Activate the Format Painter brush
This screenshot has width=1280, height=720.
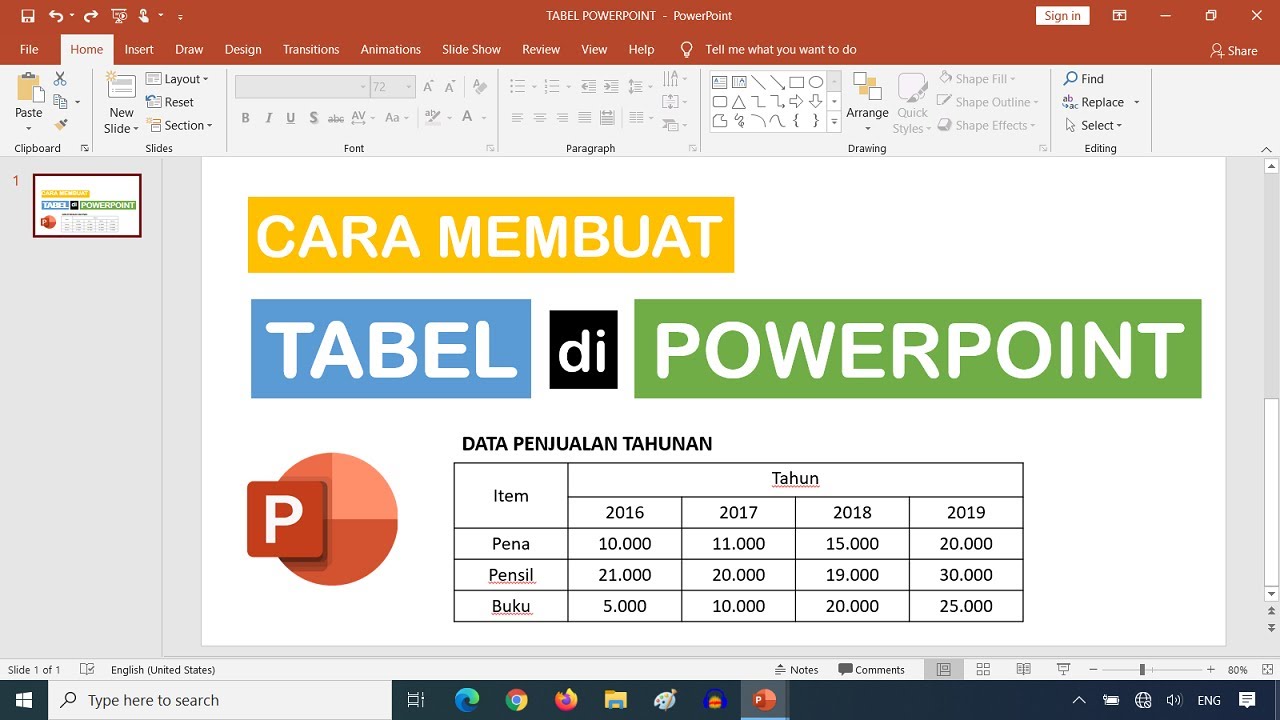61,125
